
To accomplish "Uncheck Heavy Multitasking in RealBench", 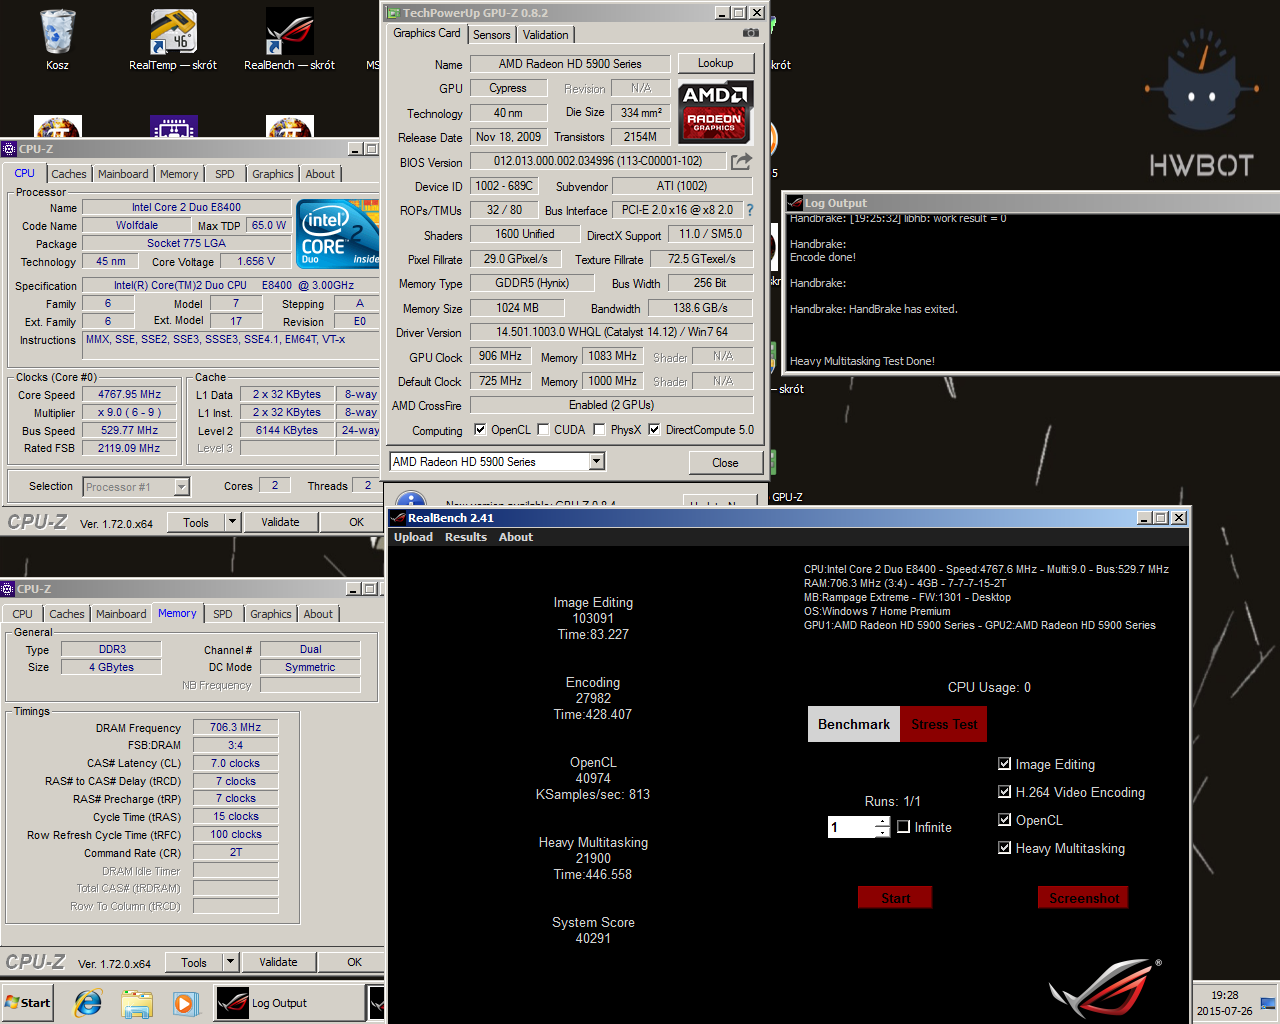I will point(1005,848).
